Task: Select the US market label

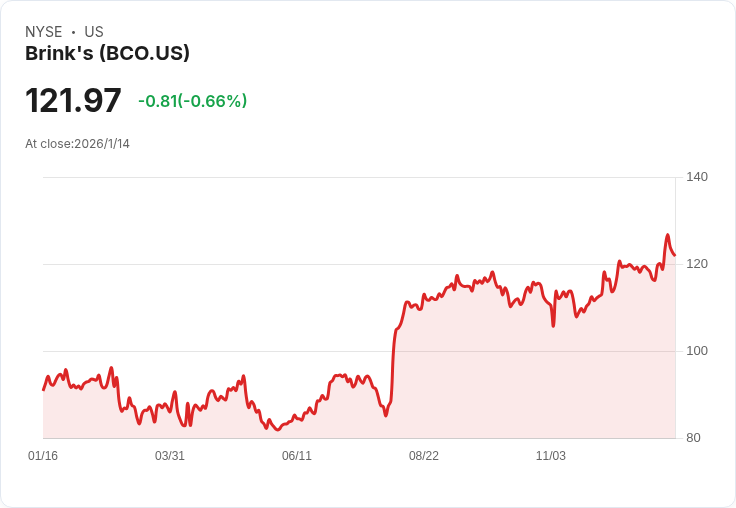Action: coord(94,32)
